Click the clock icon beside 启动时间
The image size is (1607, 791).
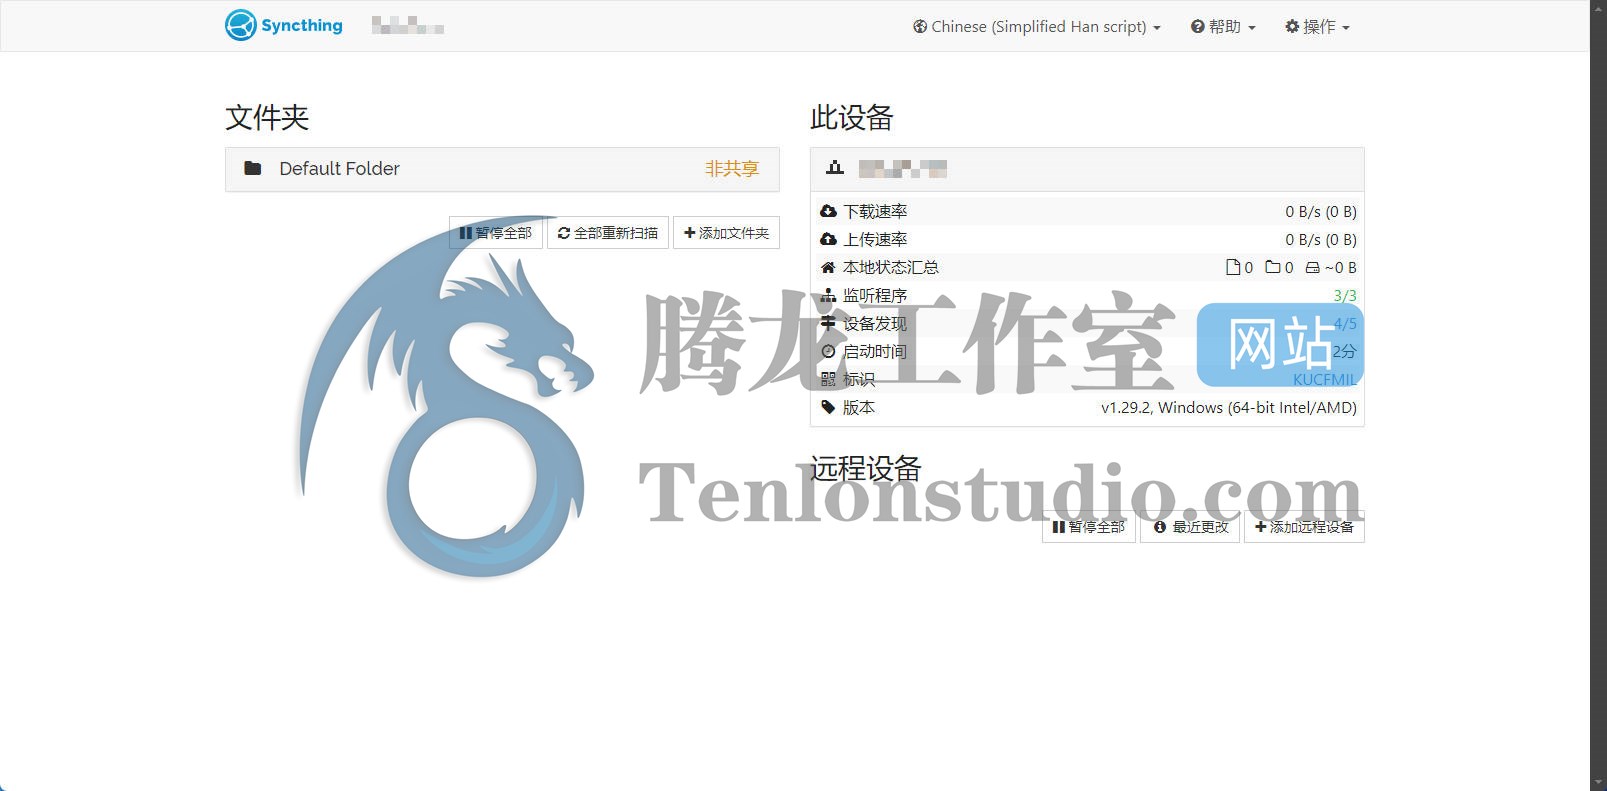[x=828, y=351]
